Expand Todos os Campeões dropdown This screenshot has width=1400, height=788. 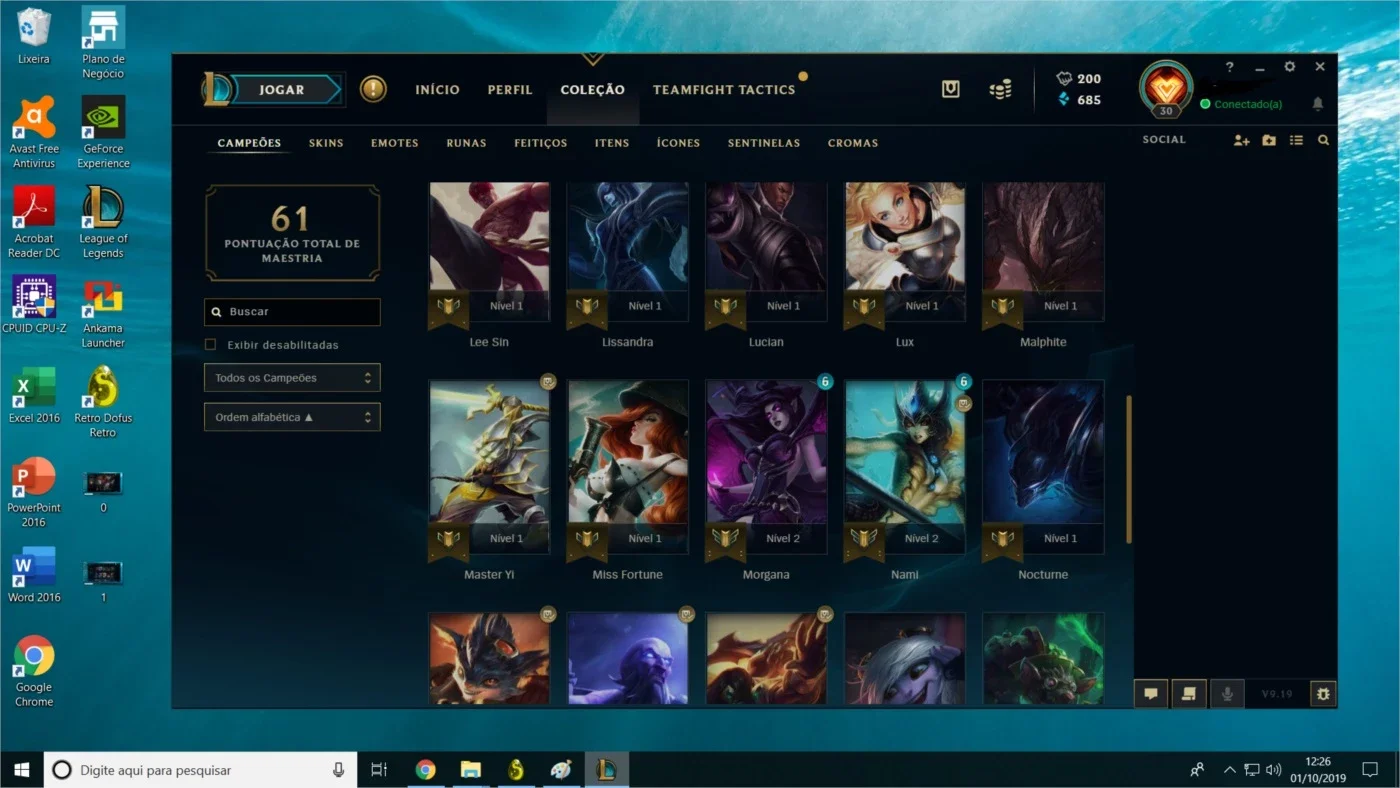292,378
